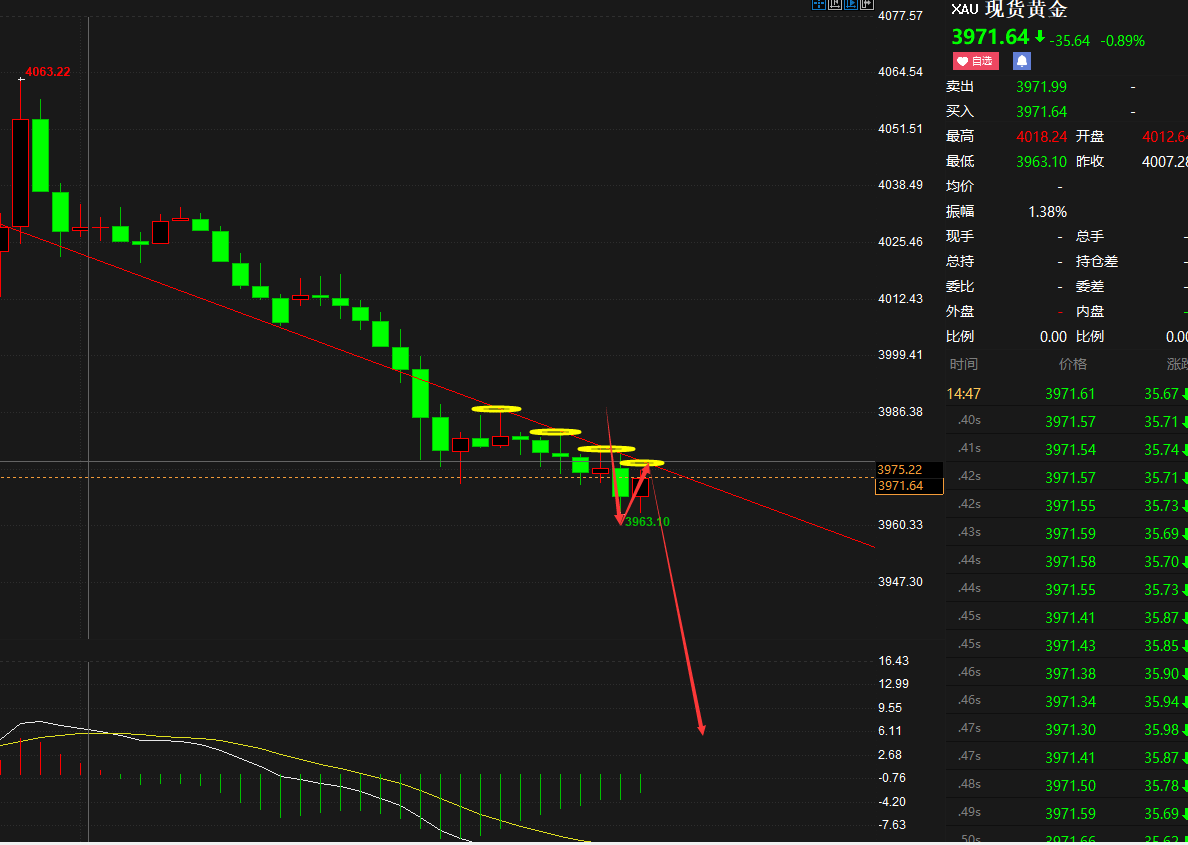This screenshot has height=845, width=1188.
Task: Click the 4063.22 high price marker
Action: tap(48, 72)
